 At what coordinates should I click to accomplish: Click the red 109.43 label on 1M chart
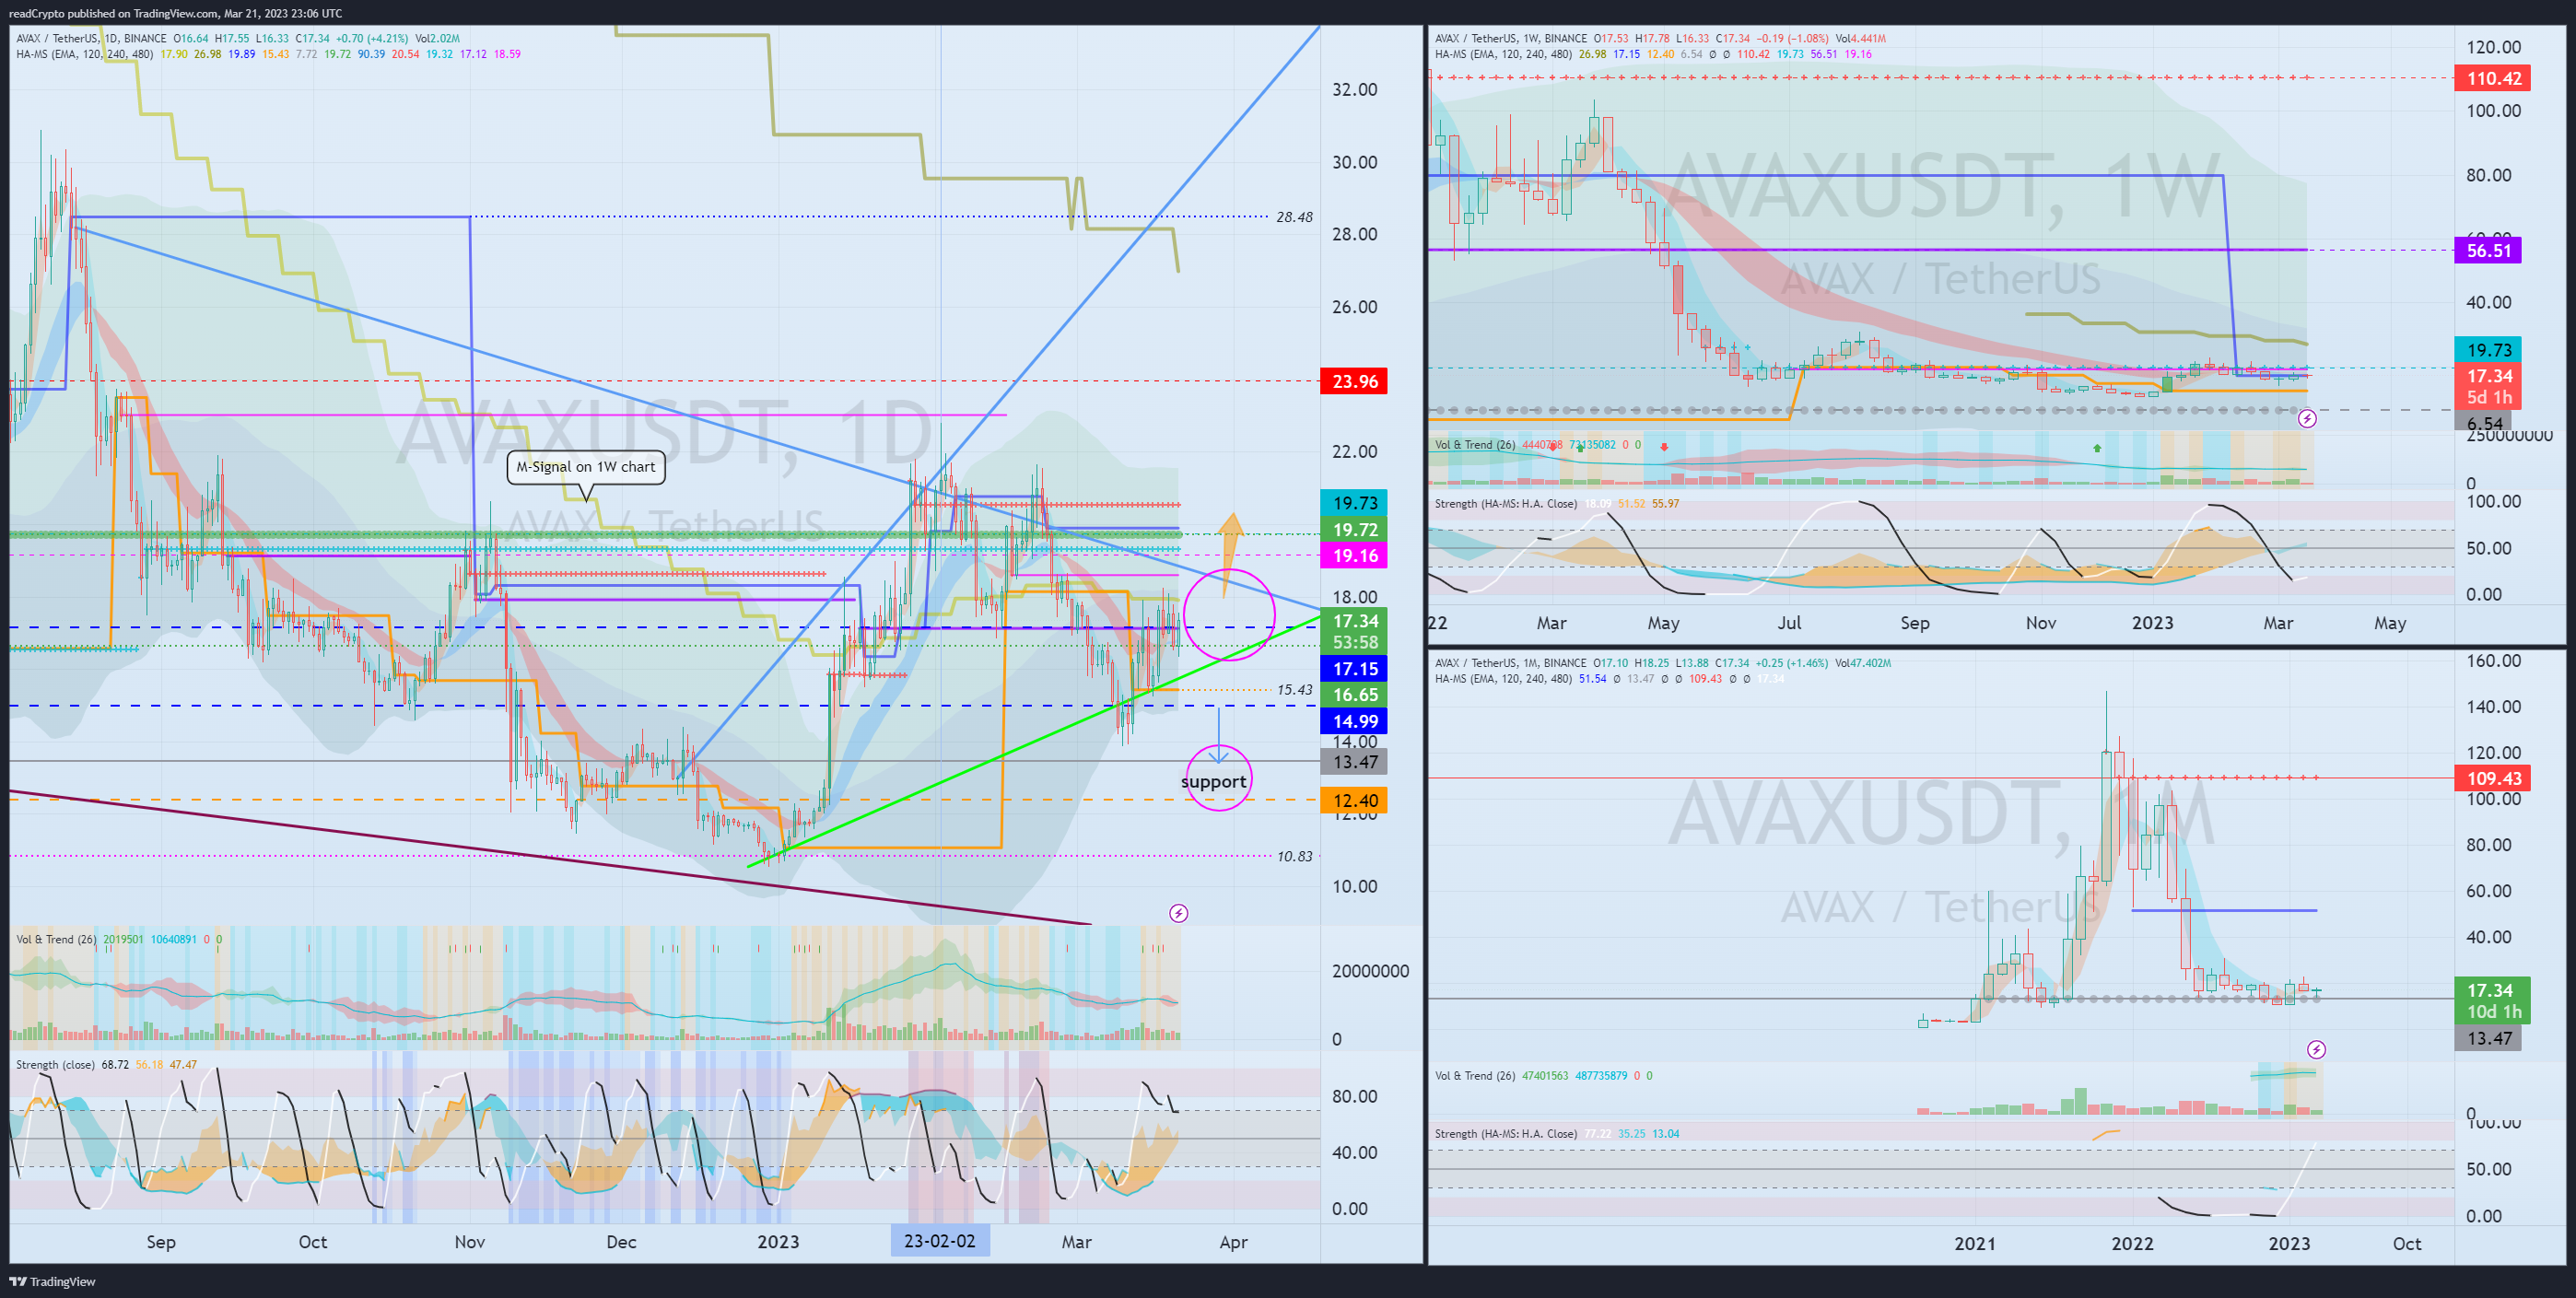2493,778
